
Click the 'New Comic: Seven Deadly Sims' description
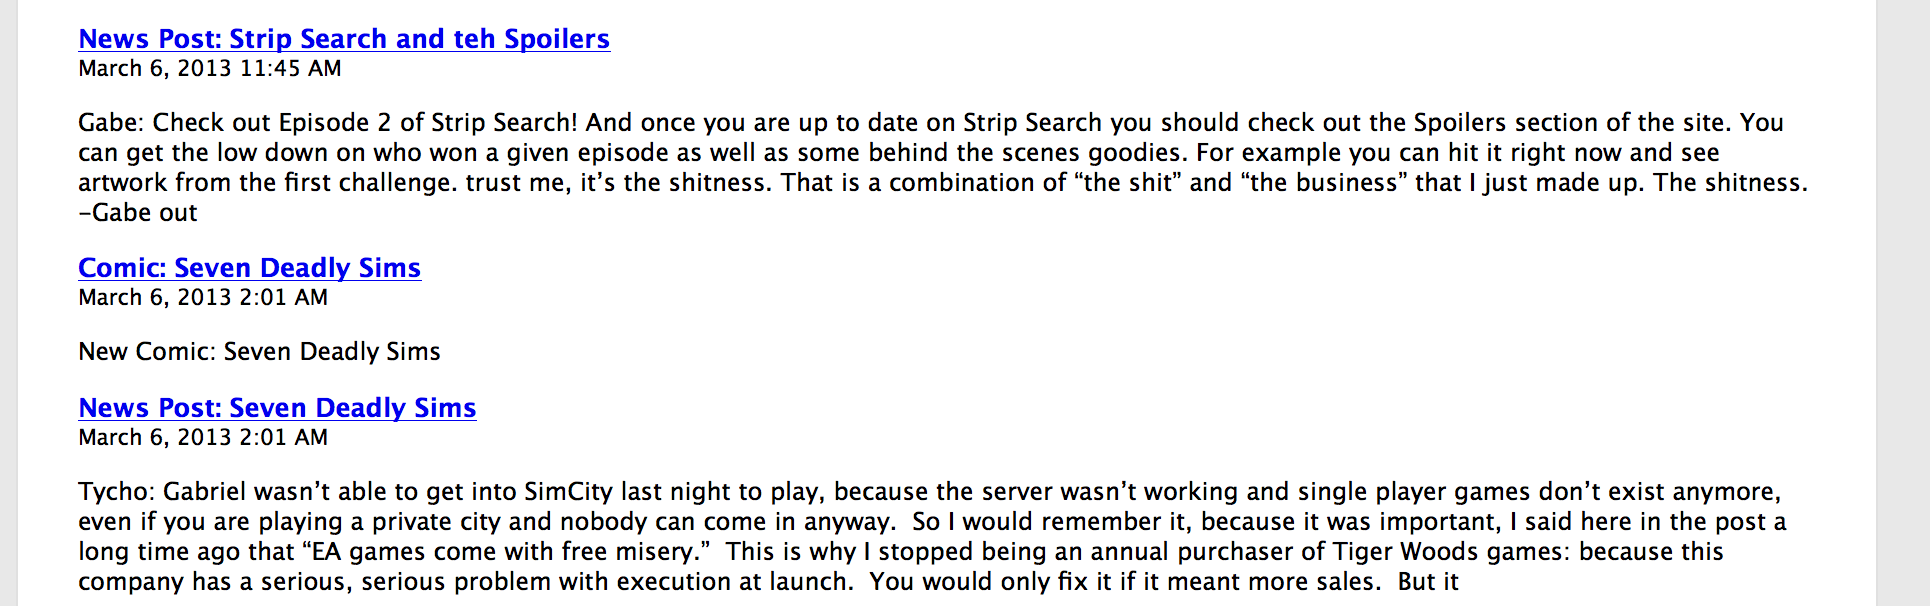[259, 352]
